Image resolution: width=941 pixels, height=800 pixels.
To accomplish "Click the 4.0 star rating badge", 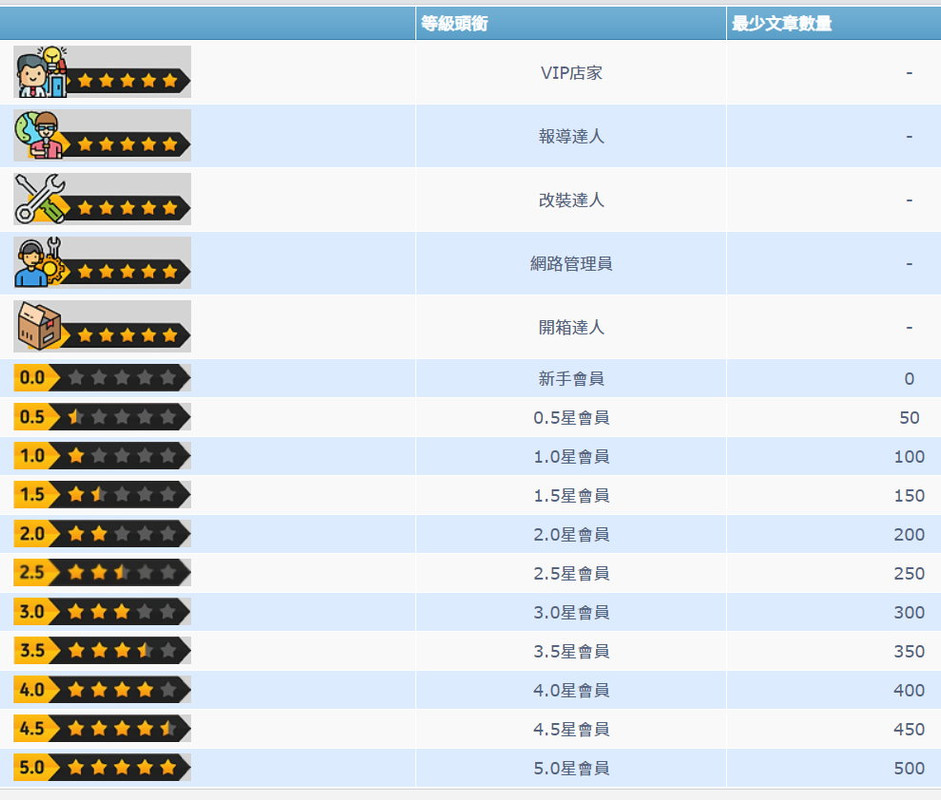I will [x=102, y=690].
